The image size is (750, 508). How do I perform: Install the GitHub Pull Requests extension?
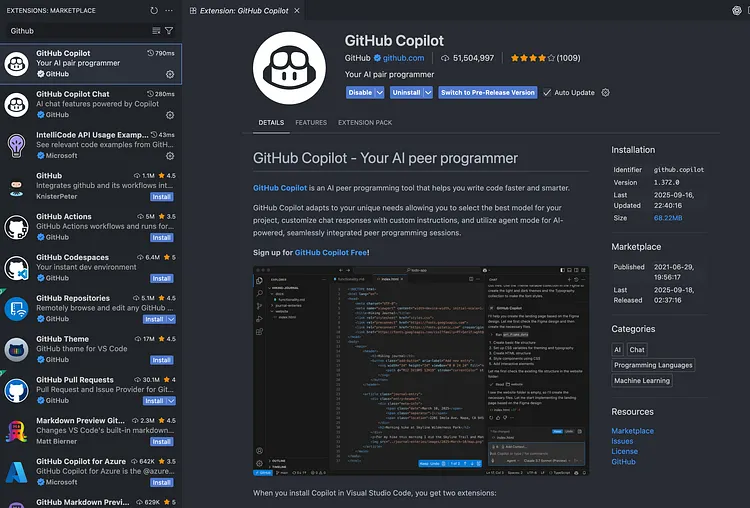[x=154, y=401]
